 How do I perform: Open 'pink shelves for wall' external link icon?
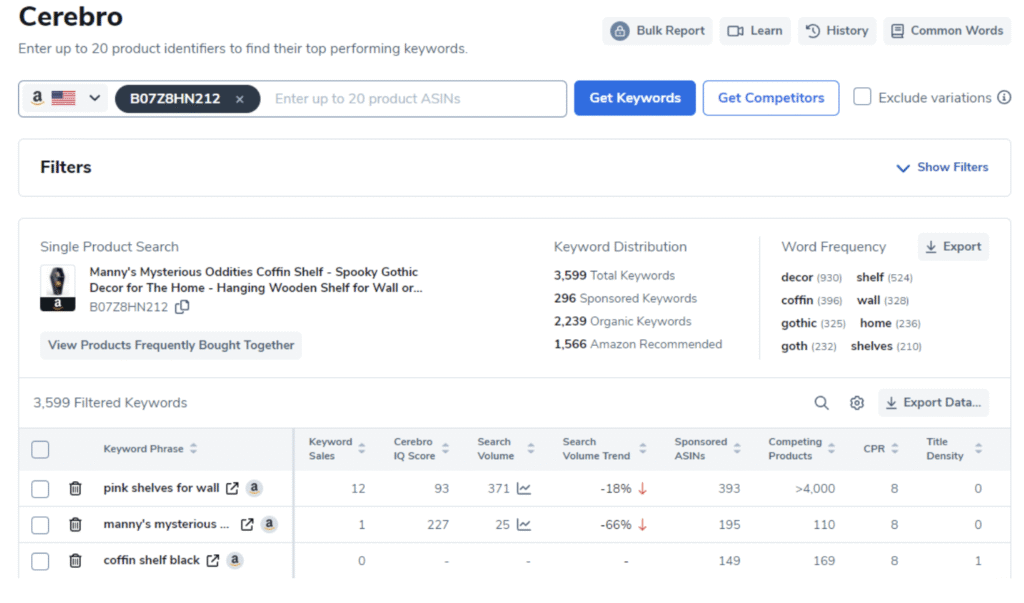[232, 489]
